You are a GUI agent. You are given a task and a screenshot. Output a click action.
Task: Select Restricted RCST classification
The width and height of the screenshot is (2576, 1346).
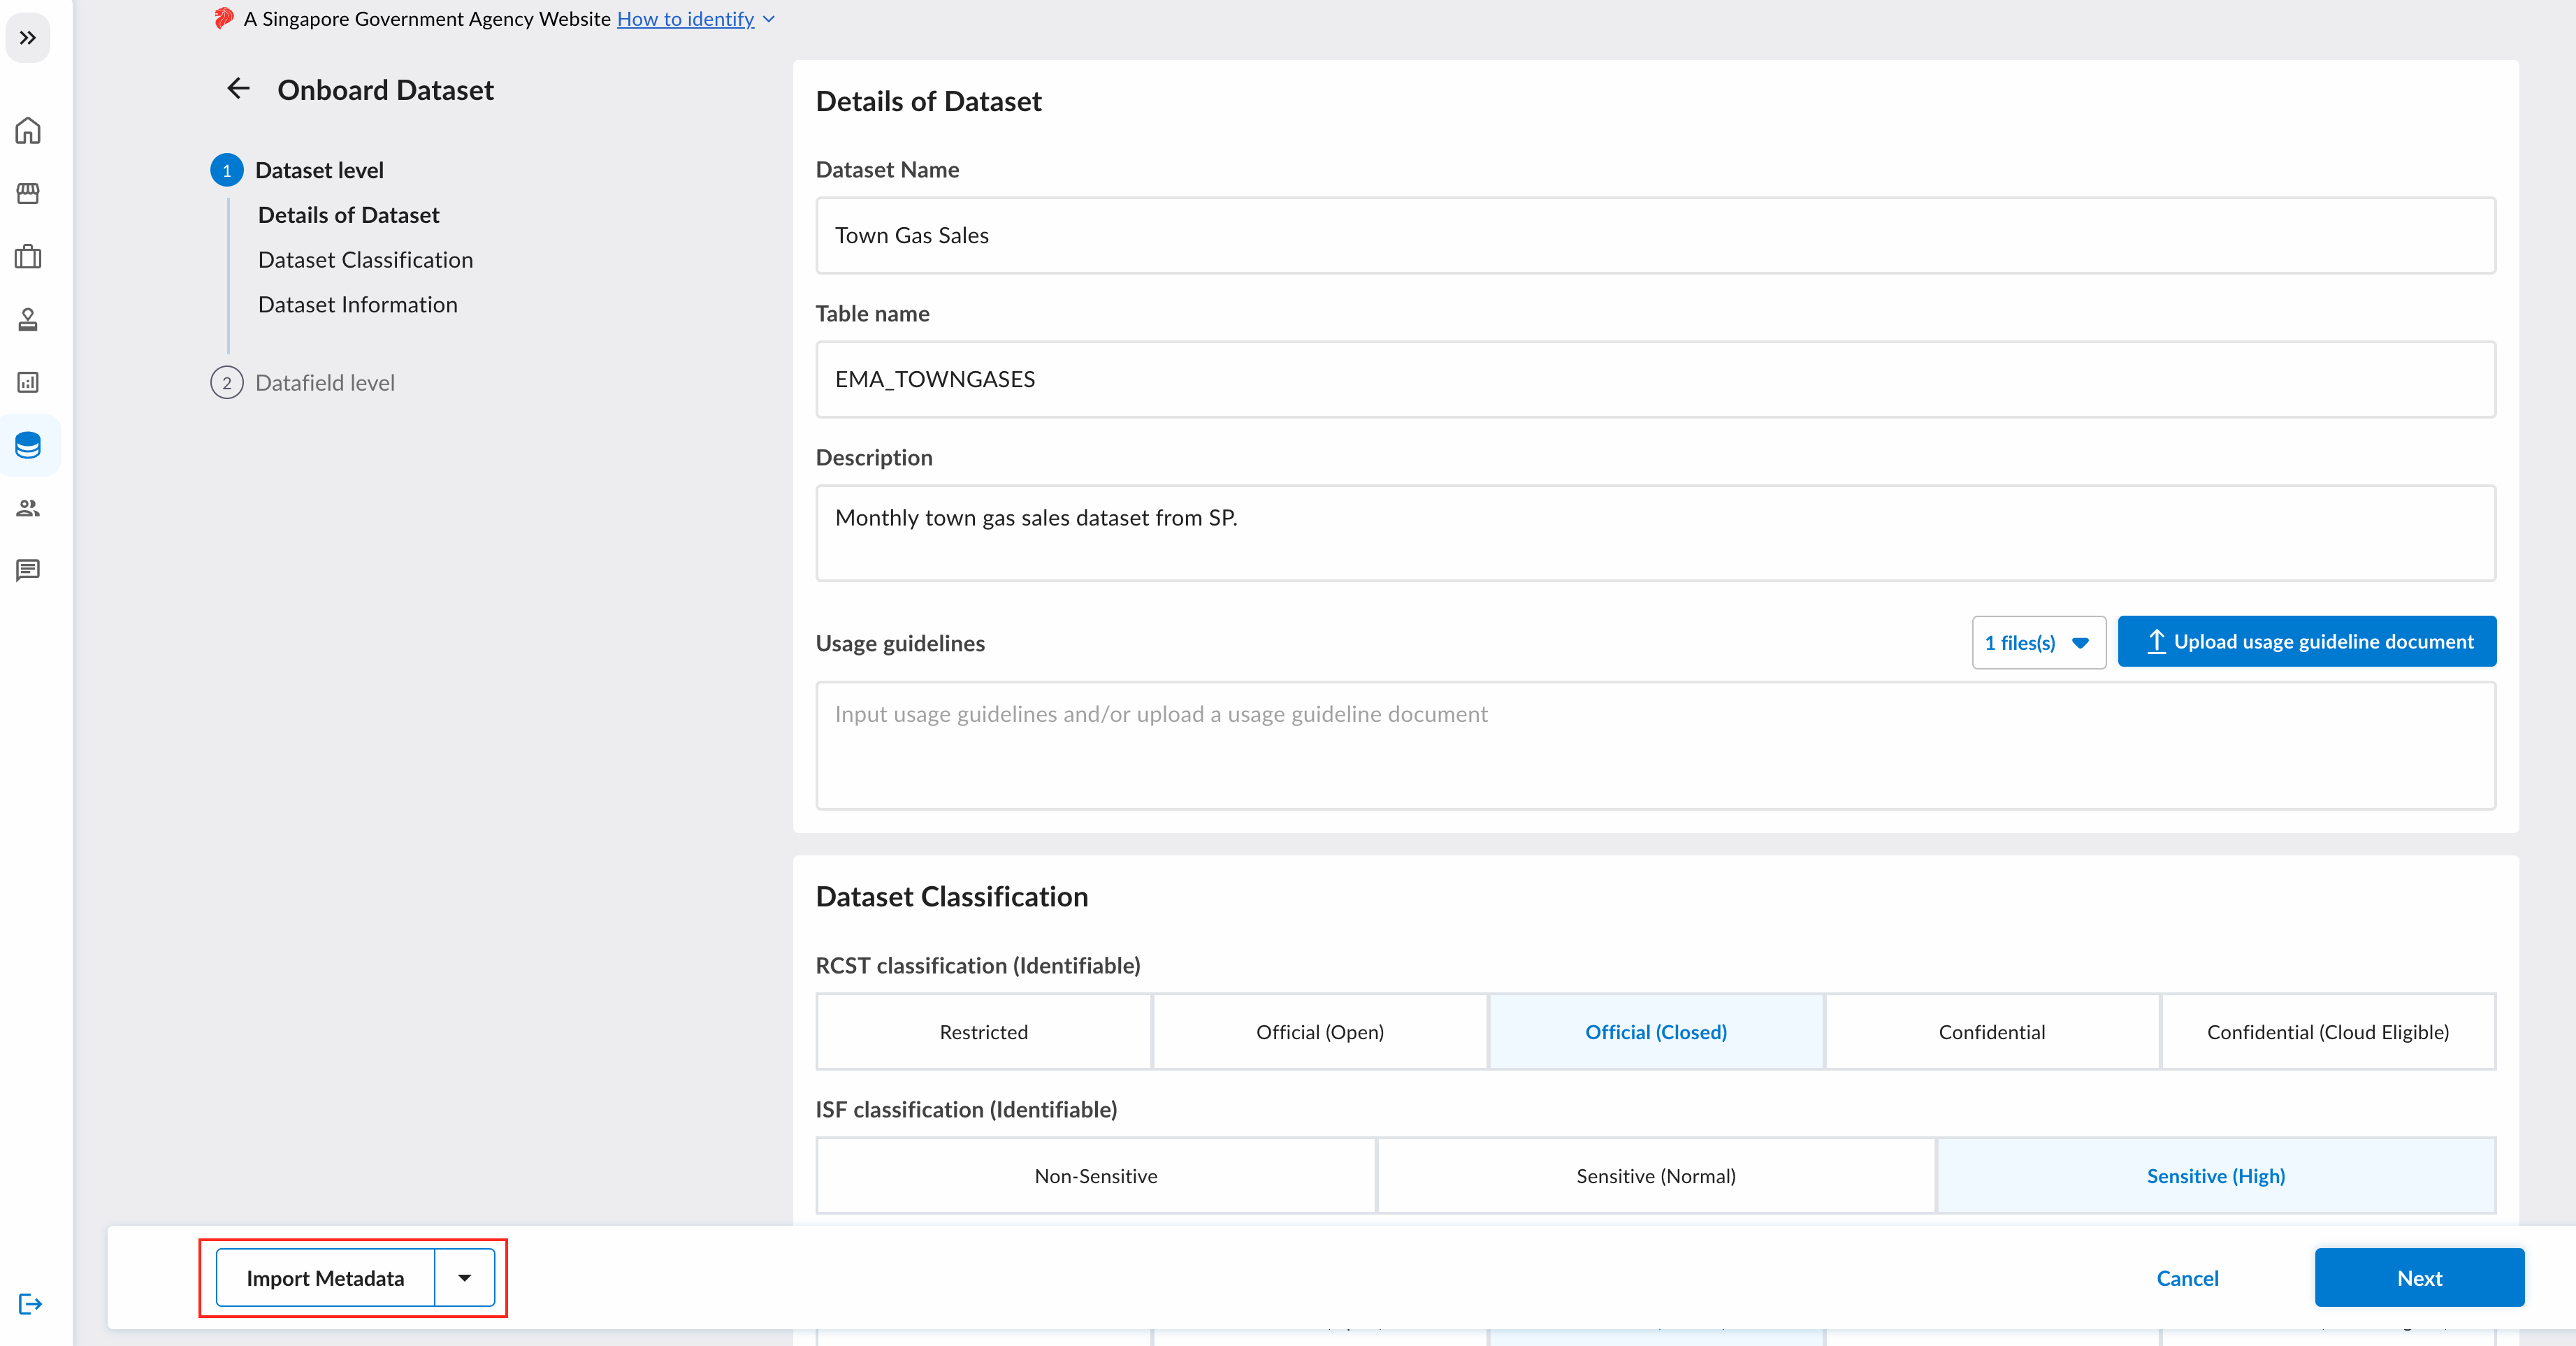point(983,1032)
